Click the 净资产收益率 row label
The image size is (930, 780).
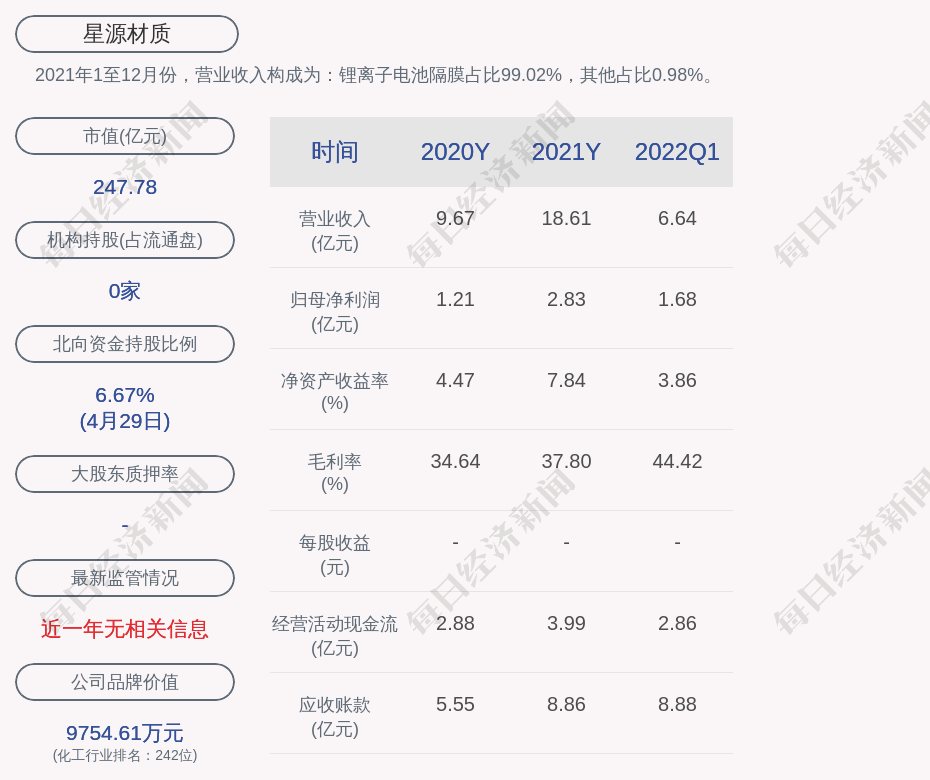(334, 391)
